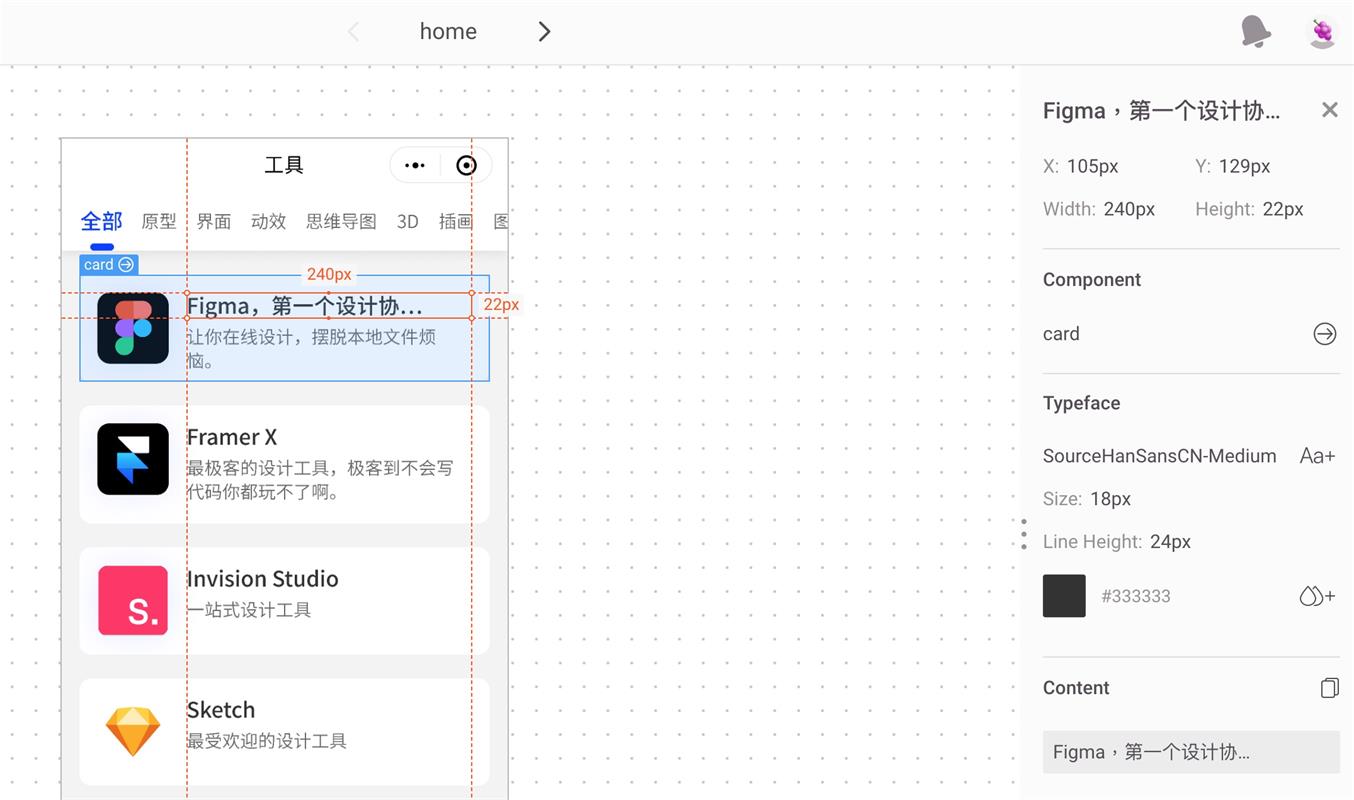Select the card label tag on canvas
The width and height of the screenshot is (1354, 800).
tap(109, 265)
